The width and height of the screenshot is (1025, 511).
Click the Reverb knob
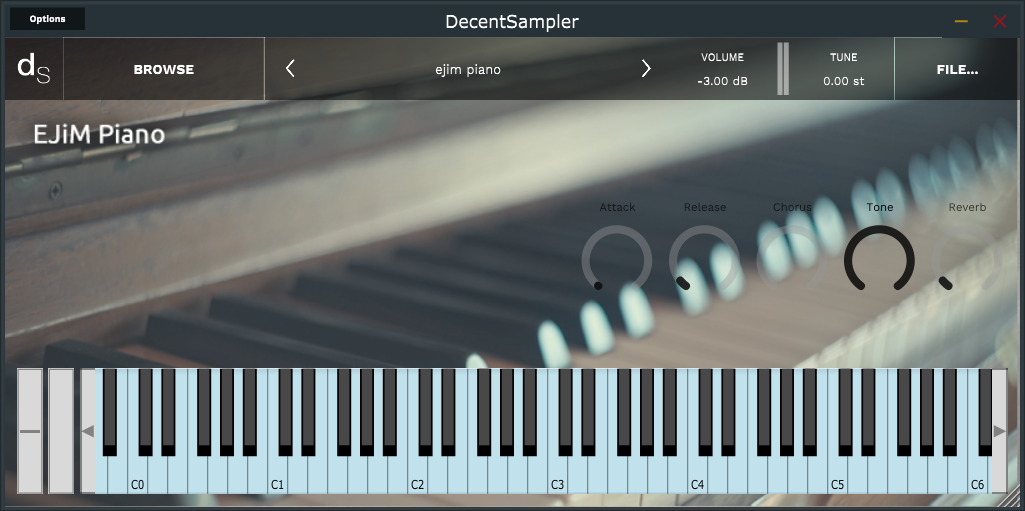click(x=967, y=259)
